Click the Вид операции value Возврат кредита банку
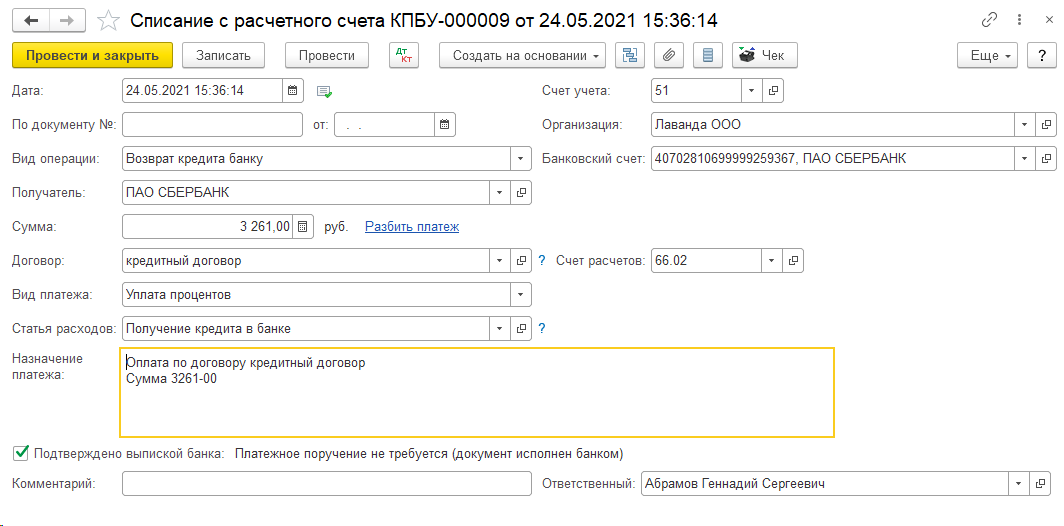Screen dimensions: 1064x526 [x=194, y=159]
